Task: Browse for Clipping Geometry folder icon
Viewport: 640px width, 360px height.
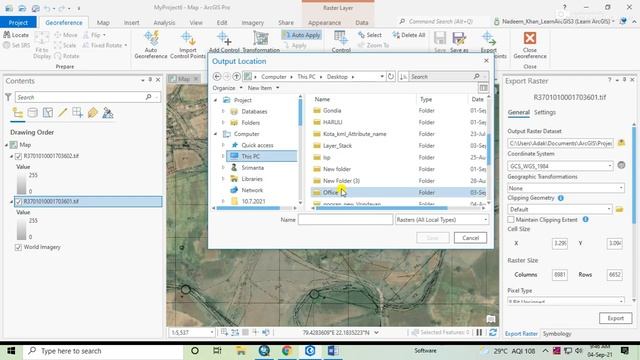Action: (620, 209)
